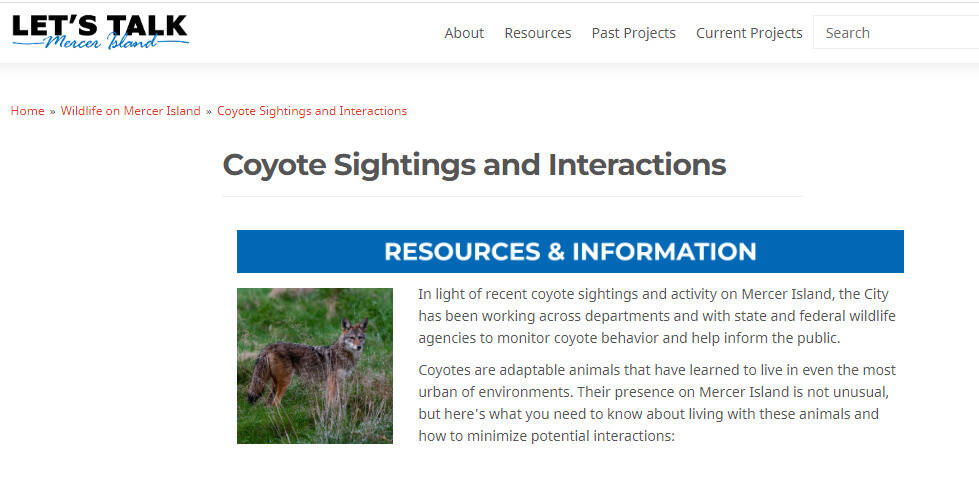Image resolution: width=979 pixels, height=484 pixels.
Task: Click the horizontal divider below the page heading
Action: pos(512,196)
